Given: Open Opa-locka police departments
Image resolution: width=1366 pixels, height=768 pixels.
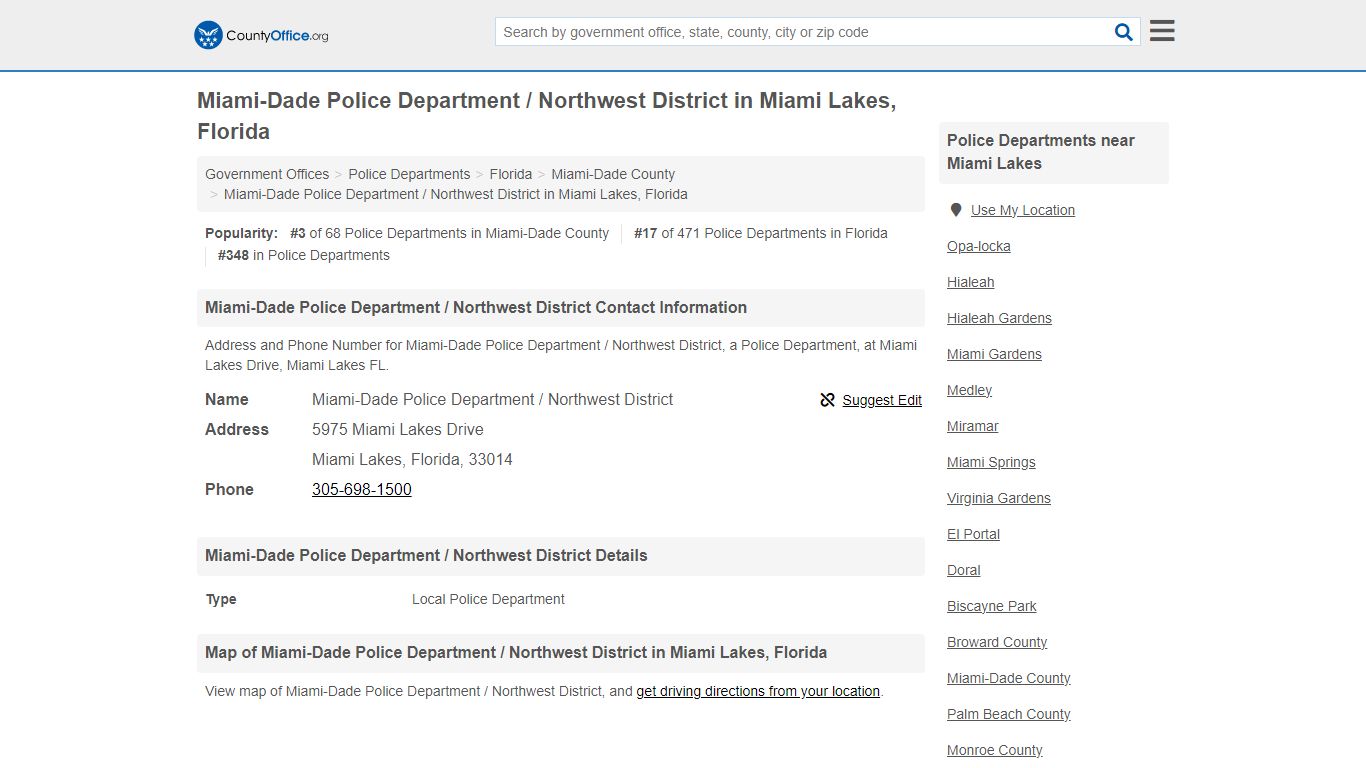Looking at the screenshot, I should tap(979, 246).
